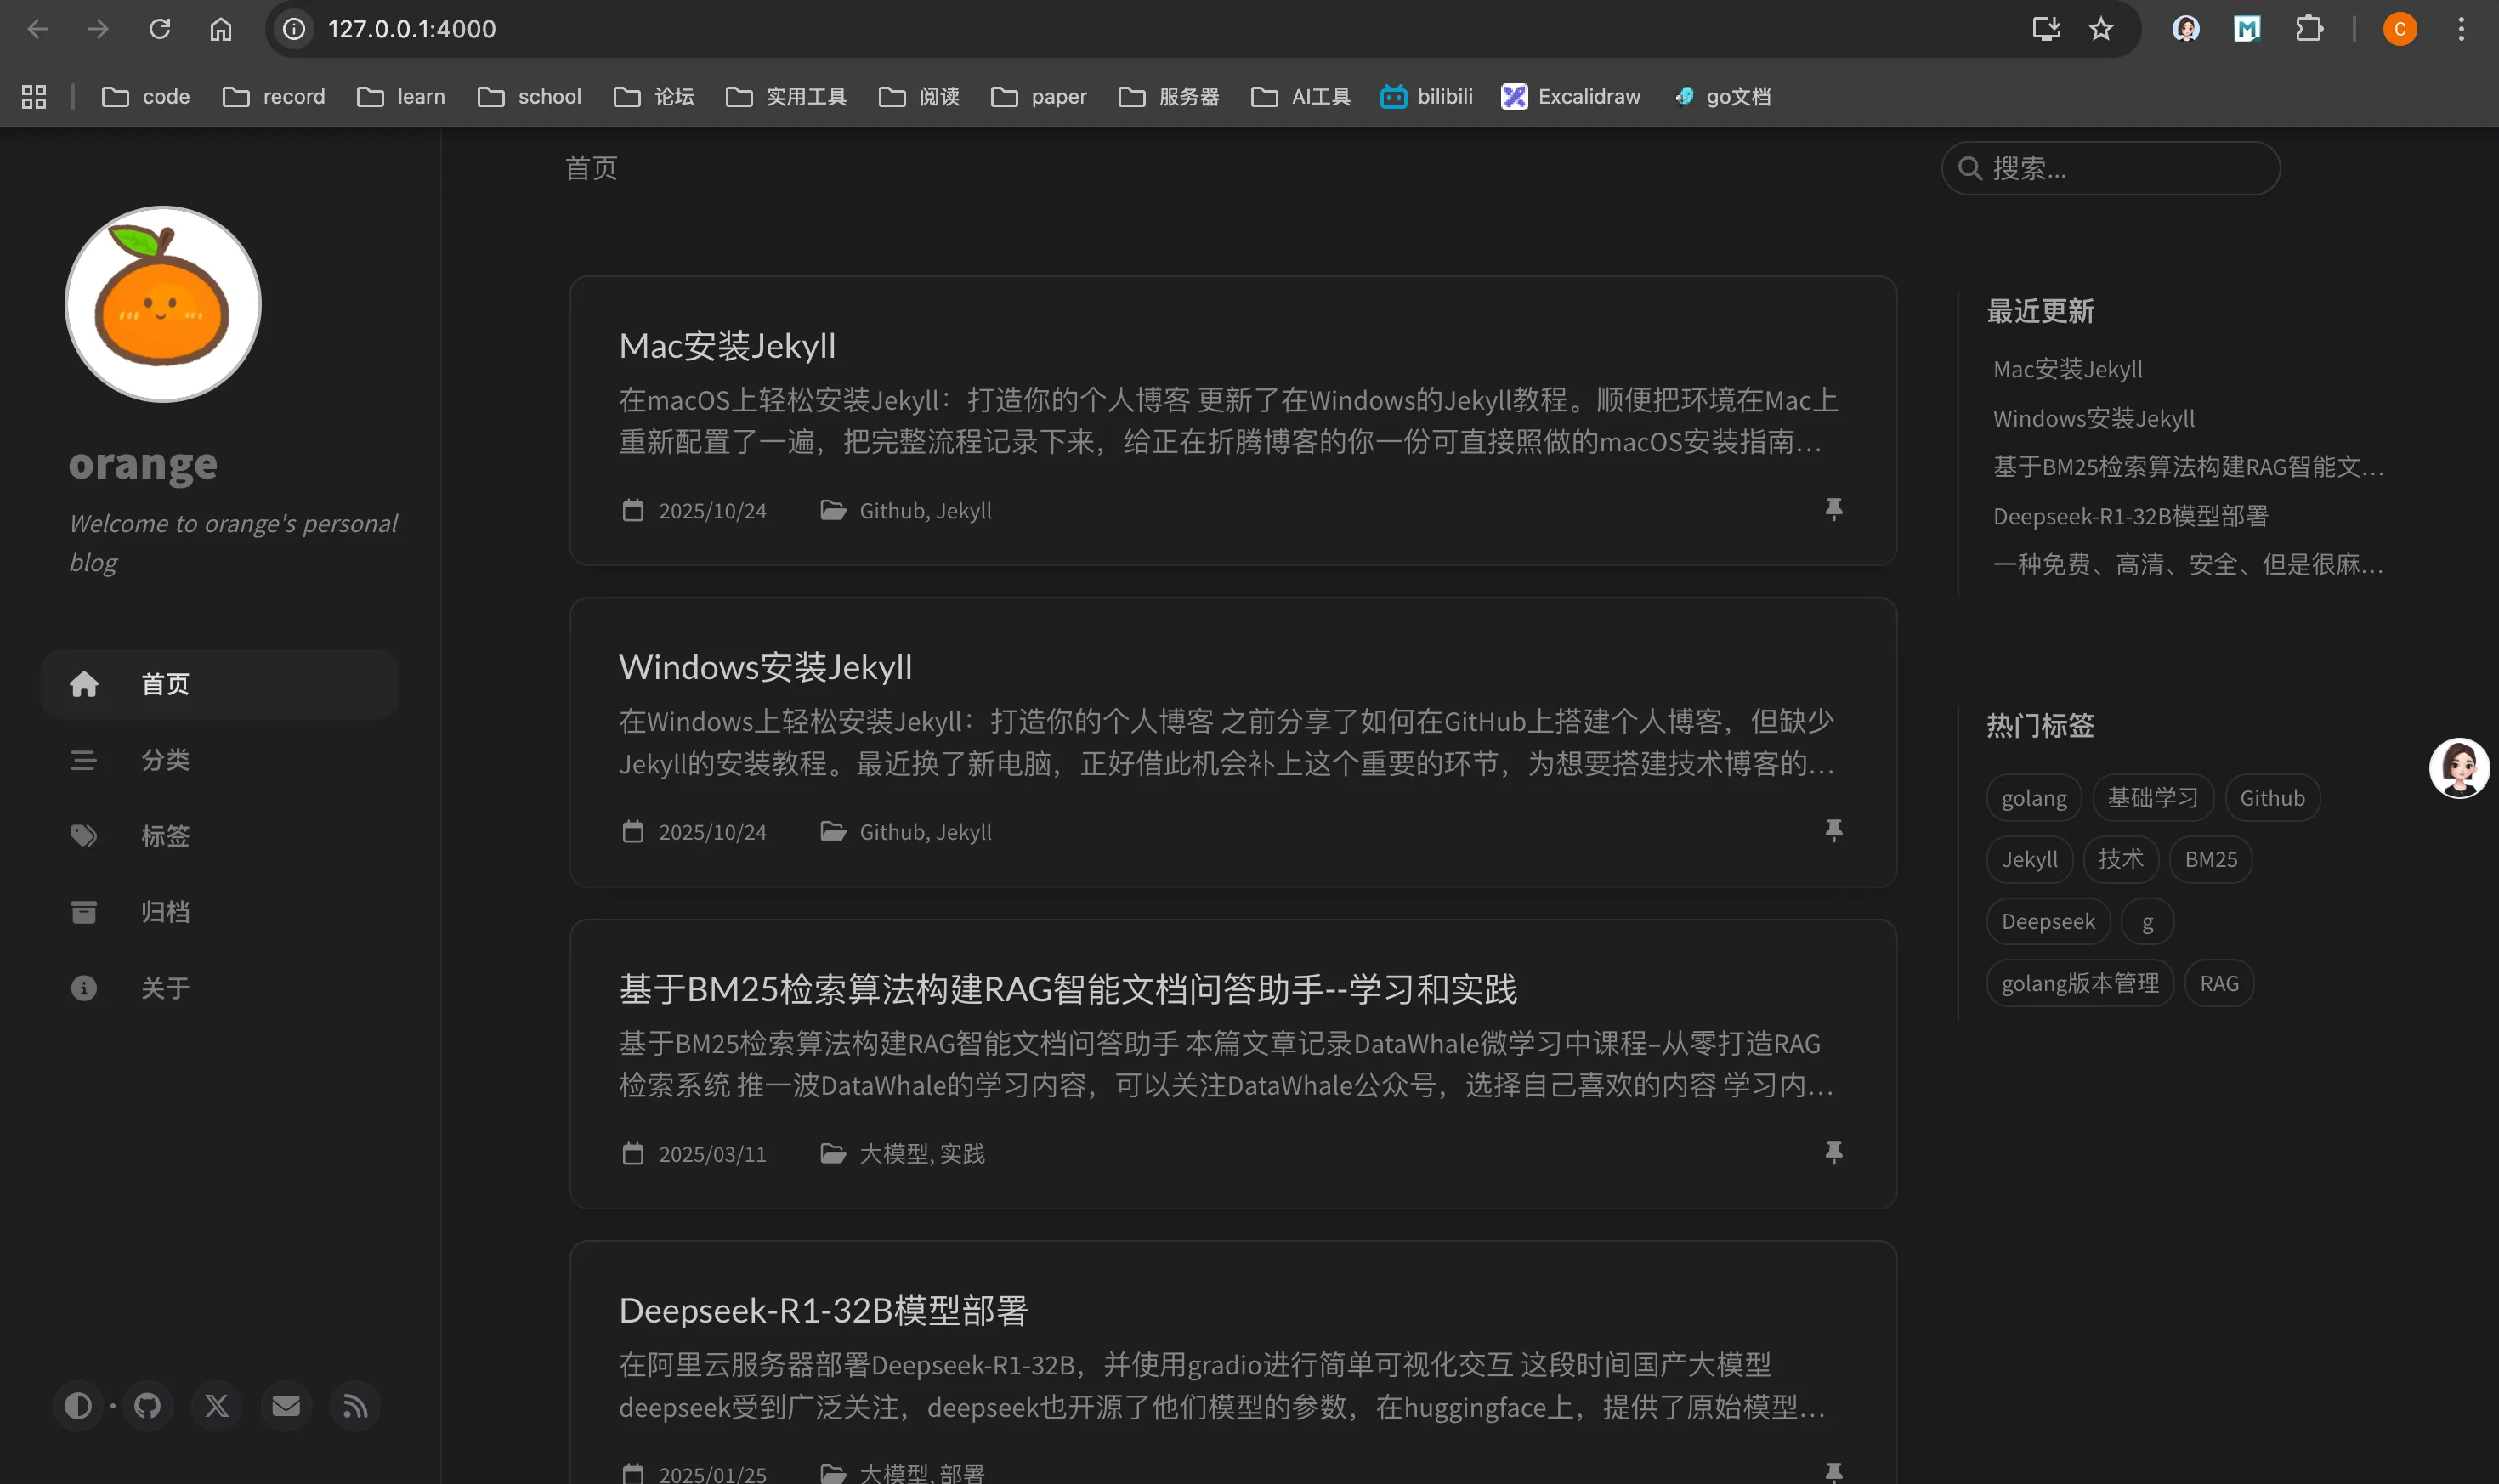The width and height of the screenshot is (2499, 1484).
Task: Expand the 实用工具 bookmarks folder
Action: [786, 97]
